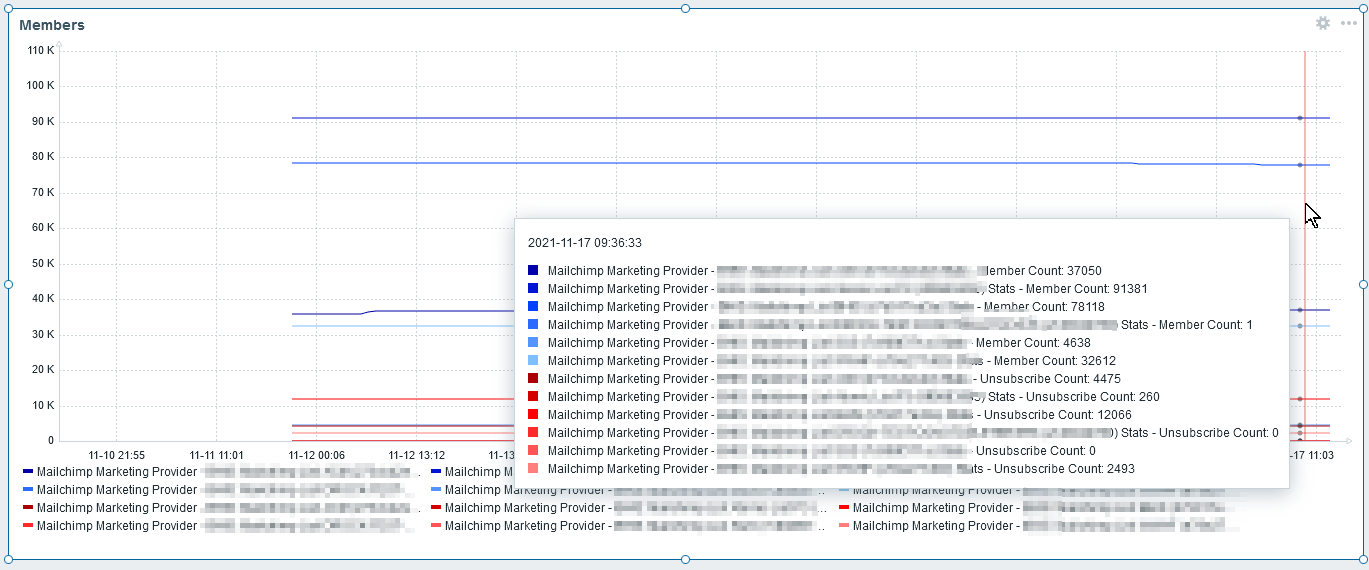Click the swatch for Unsubscribe Count: 260
The width and height of the screenshot is (1369, 570).
pos(533,397)
